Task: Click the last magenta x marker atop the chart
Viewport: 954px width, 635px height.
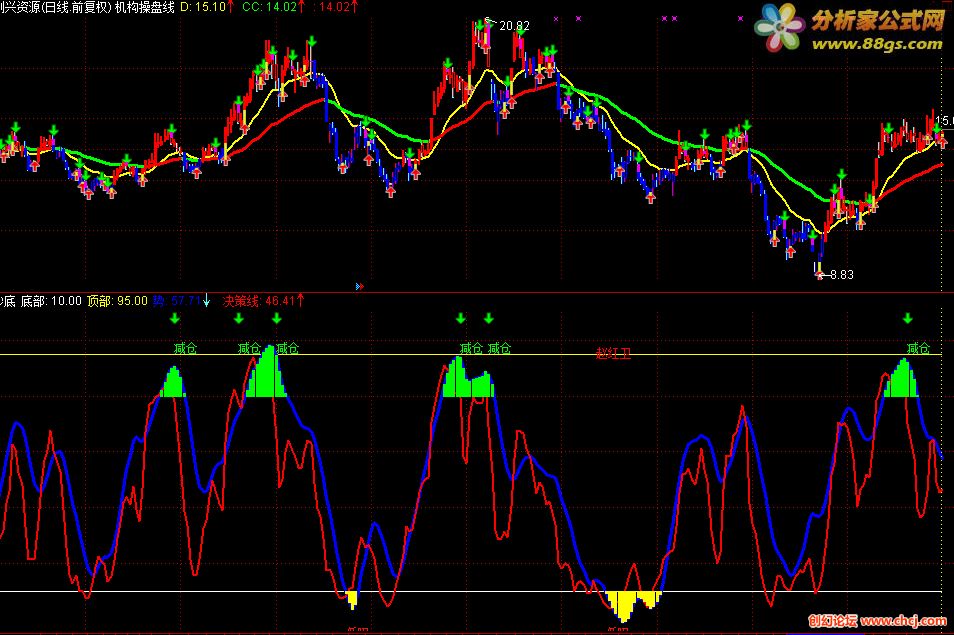Action: [740, 19]
